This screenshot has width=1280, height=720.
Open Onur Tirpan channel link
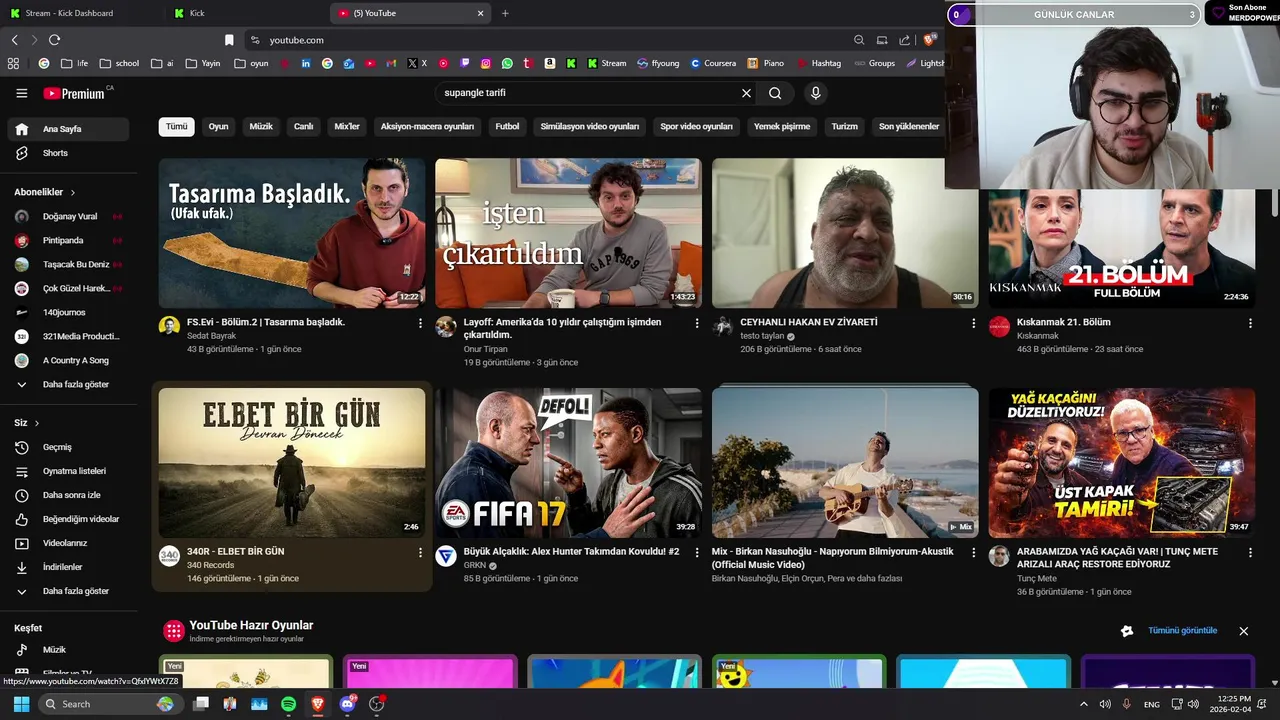486,349
